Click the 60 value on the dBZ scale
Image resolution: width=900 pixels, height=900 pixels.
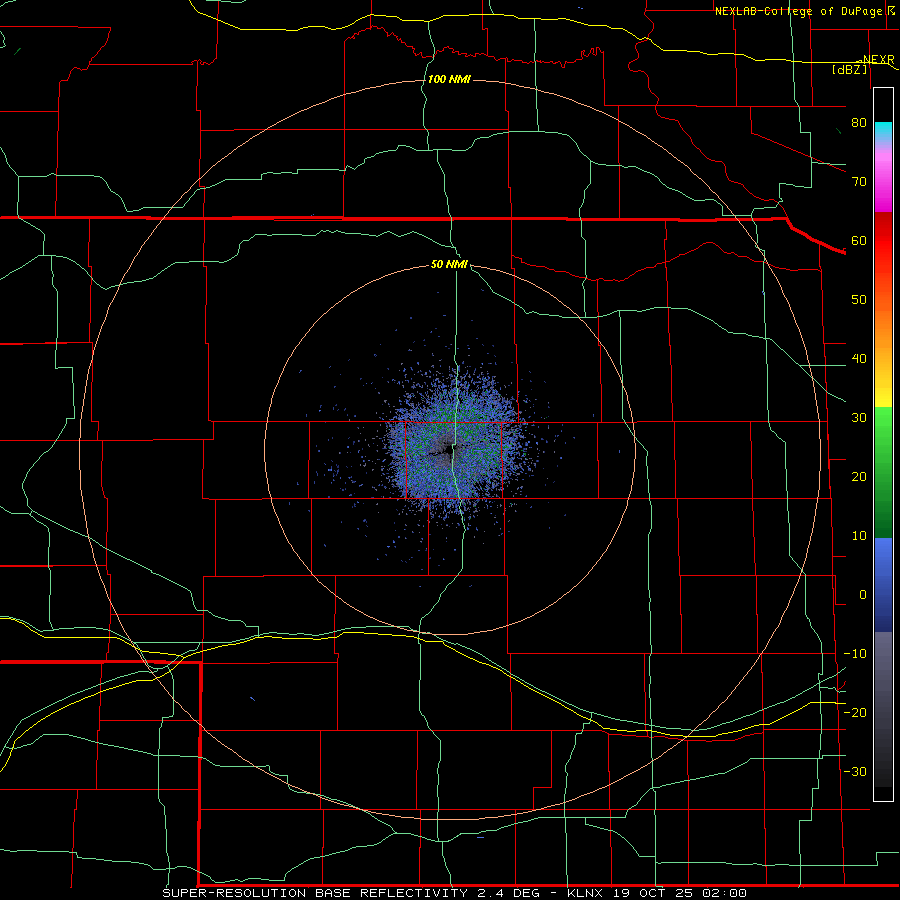click(x=859, y=241)
